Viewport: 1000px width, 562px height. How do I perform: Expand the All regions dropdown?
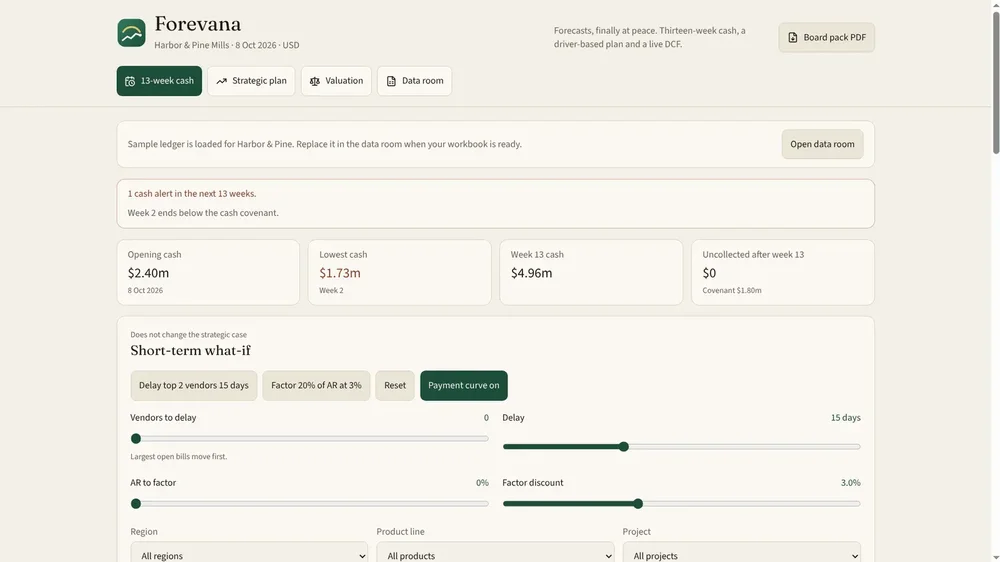pyautogui.click(x=249, y=554)
